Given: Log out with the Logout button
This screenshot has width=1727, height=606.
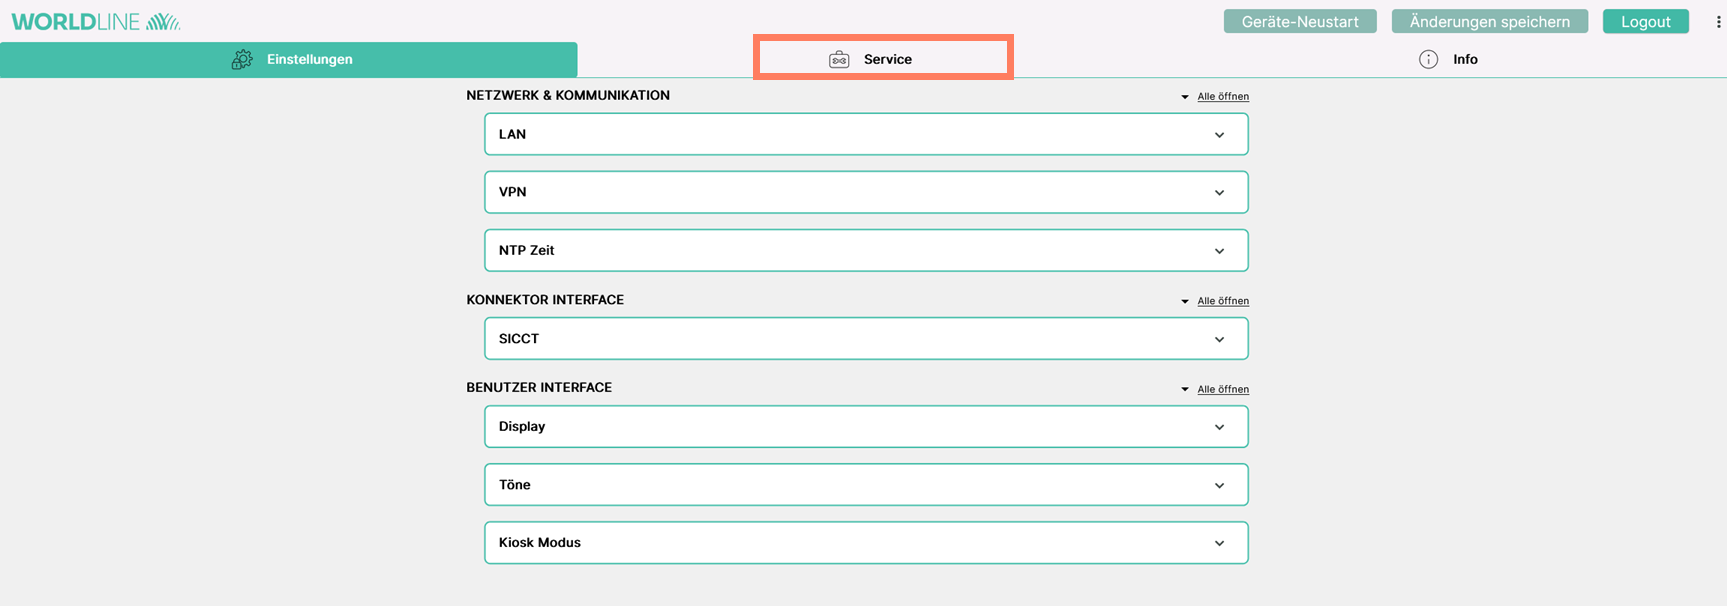Looking at the screenshot, I should (1646, 22).
